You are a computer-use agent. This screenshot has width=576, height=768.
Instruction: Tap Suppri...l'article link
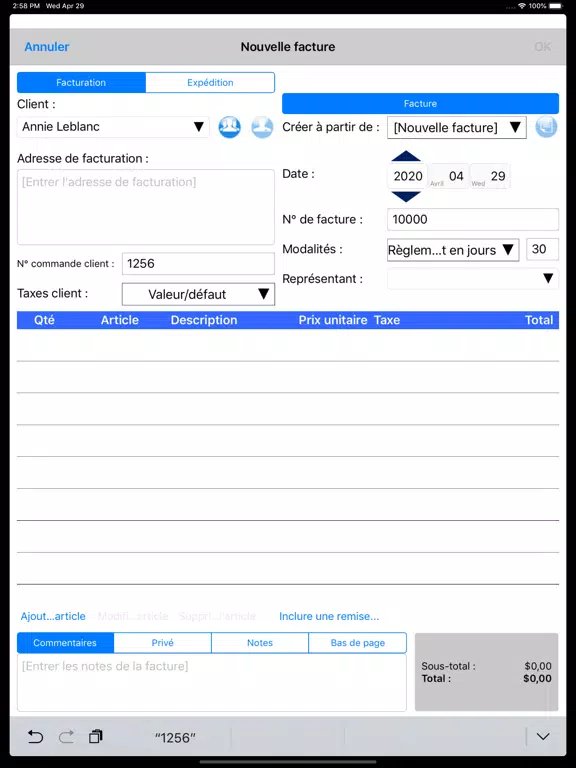217,616
